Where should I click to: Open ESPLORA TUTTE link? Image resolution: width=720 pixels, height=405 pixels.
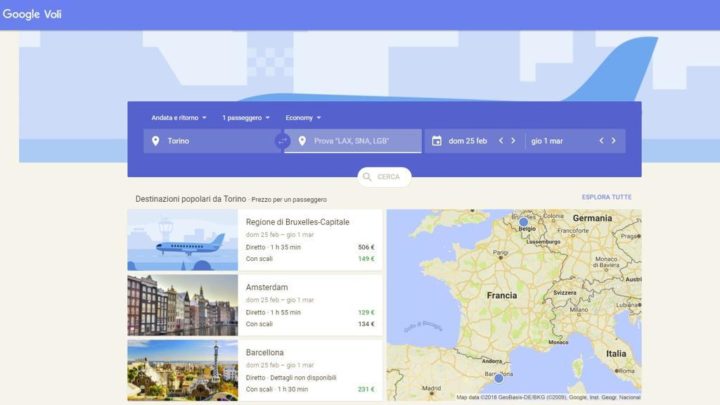(607, 197)
